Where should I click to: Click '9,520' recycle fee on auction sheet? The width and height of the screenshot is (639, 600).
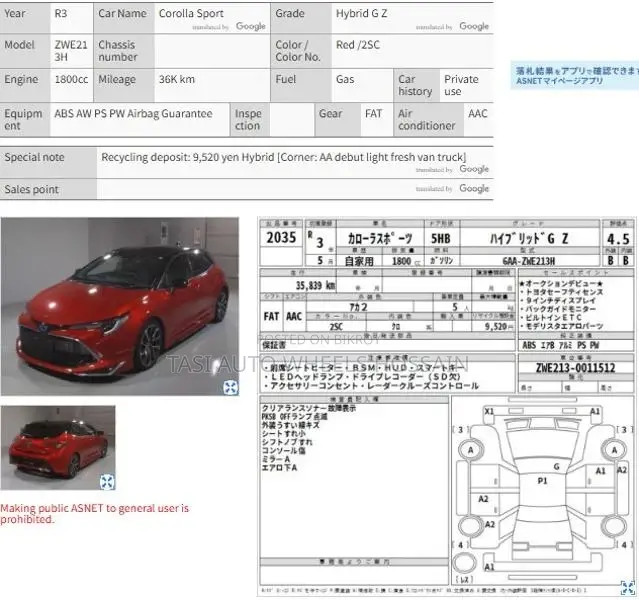tap(496, 326)
